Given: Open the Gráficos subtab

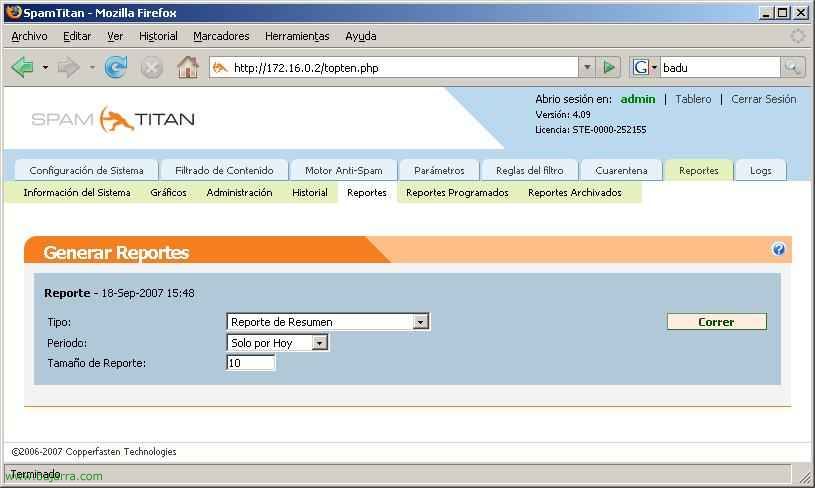Looking at the screenshot, I should point(168,192).
